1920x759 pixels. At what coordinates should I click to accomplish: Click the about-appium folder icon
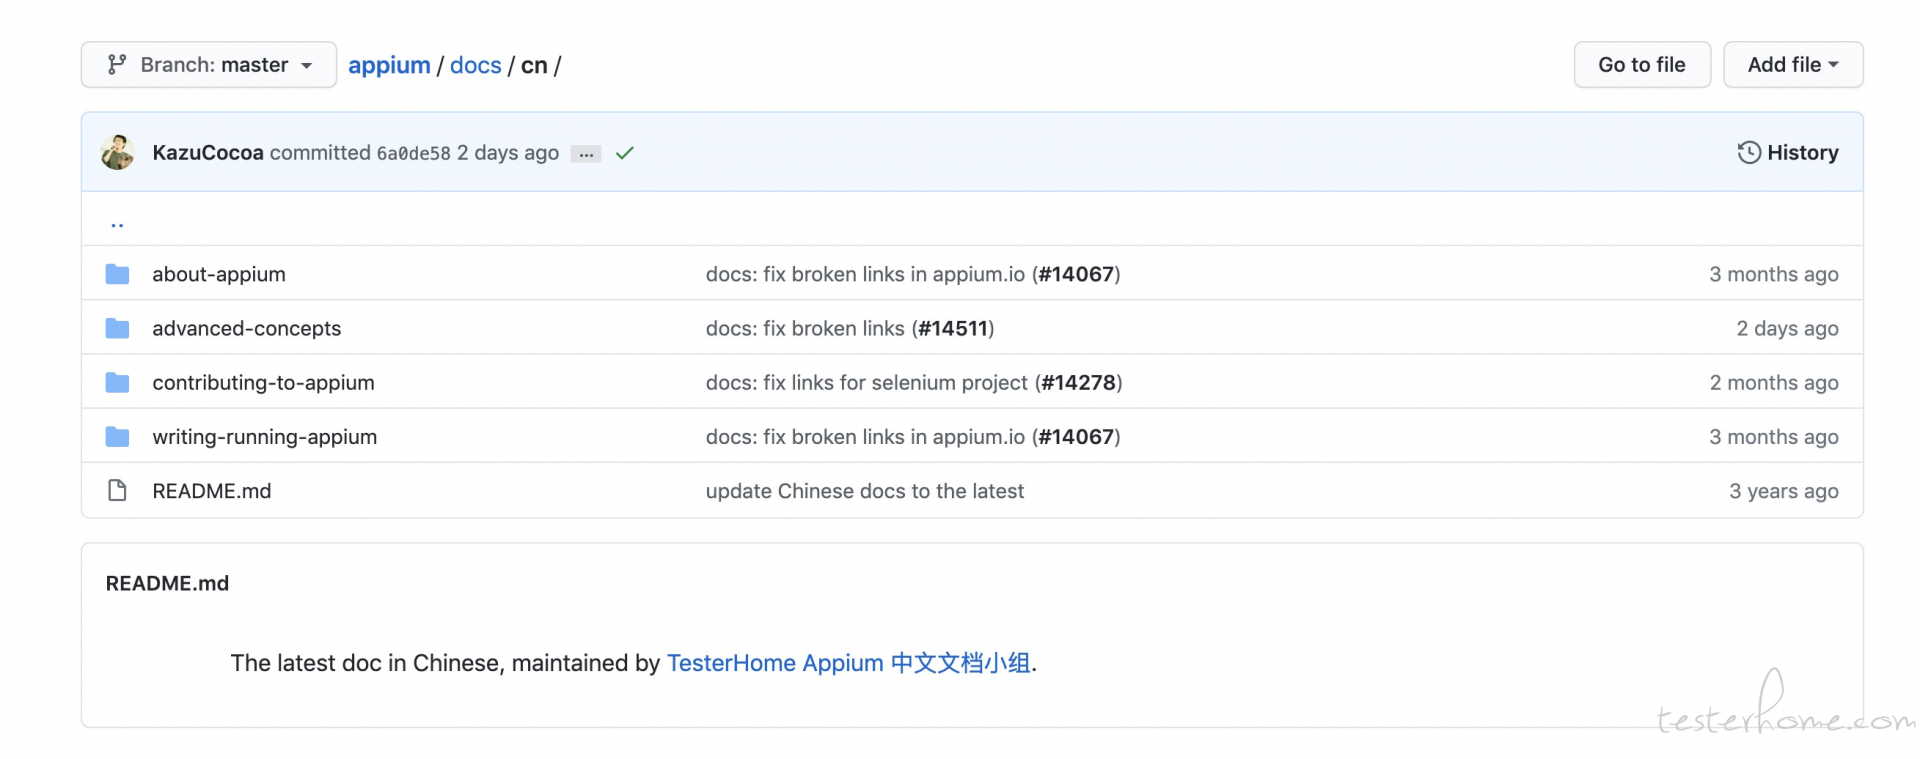pyautogui.click(x=118, y=274)
